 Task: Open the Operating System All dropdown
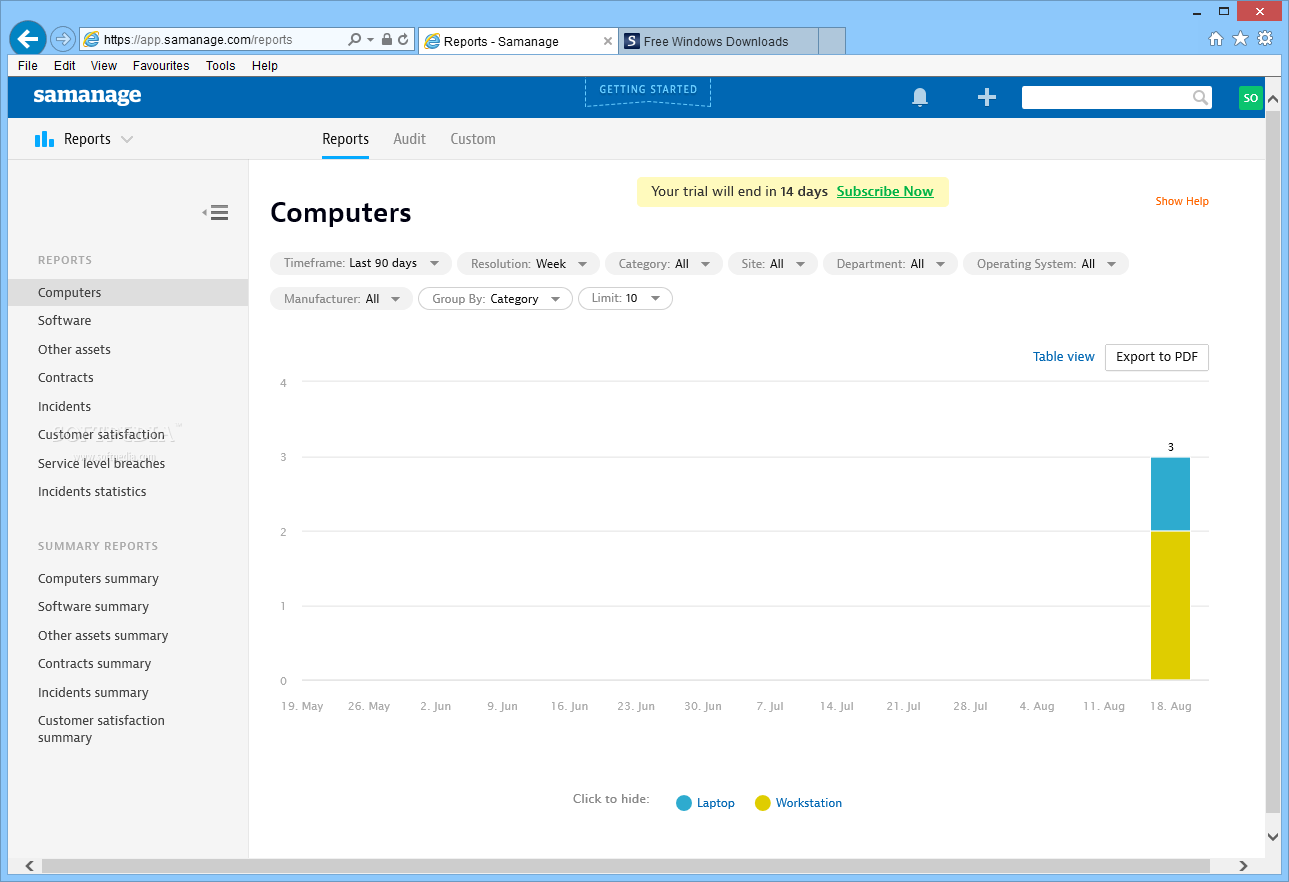[x=1046, y=264]
